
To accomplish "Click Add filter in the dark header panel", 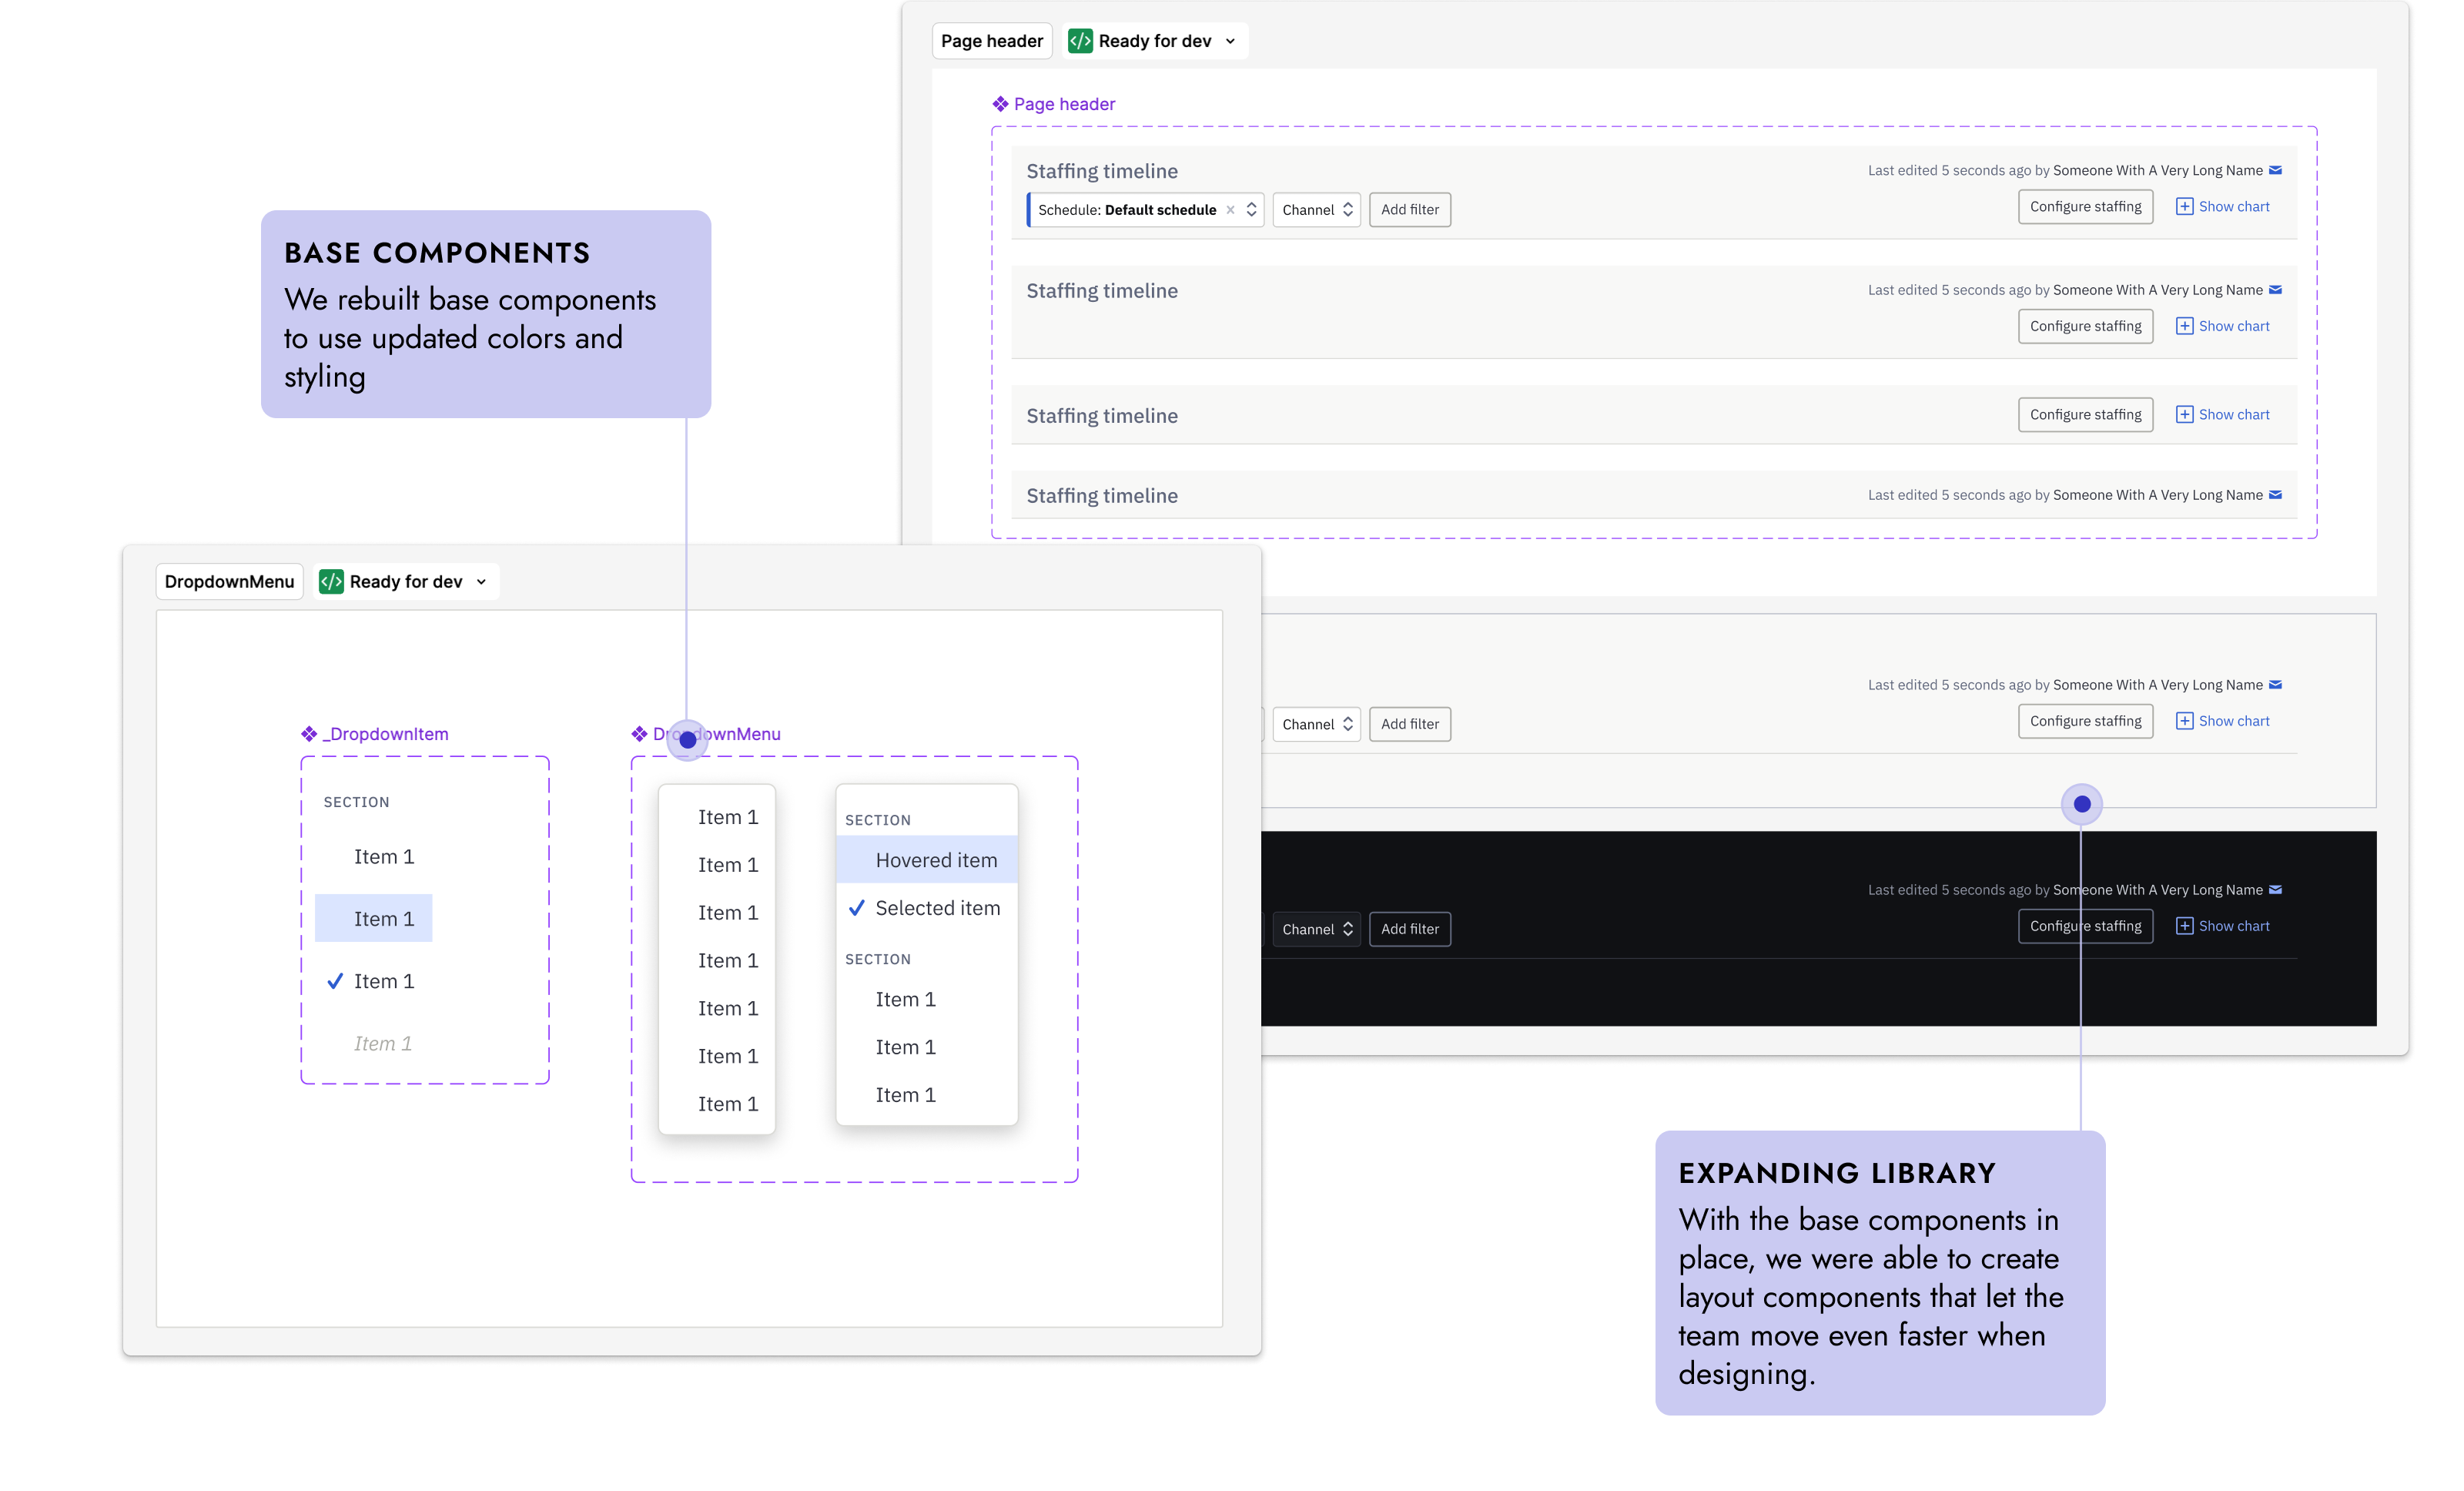I will (x=1409, y=929).
